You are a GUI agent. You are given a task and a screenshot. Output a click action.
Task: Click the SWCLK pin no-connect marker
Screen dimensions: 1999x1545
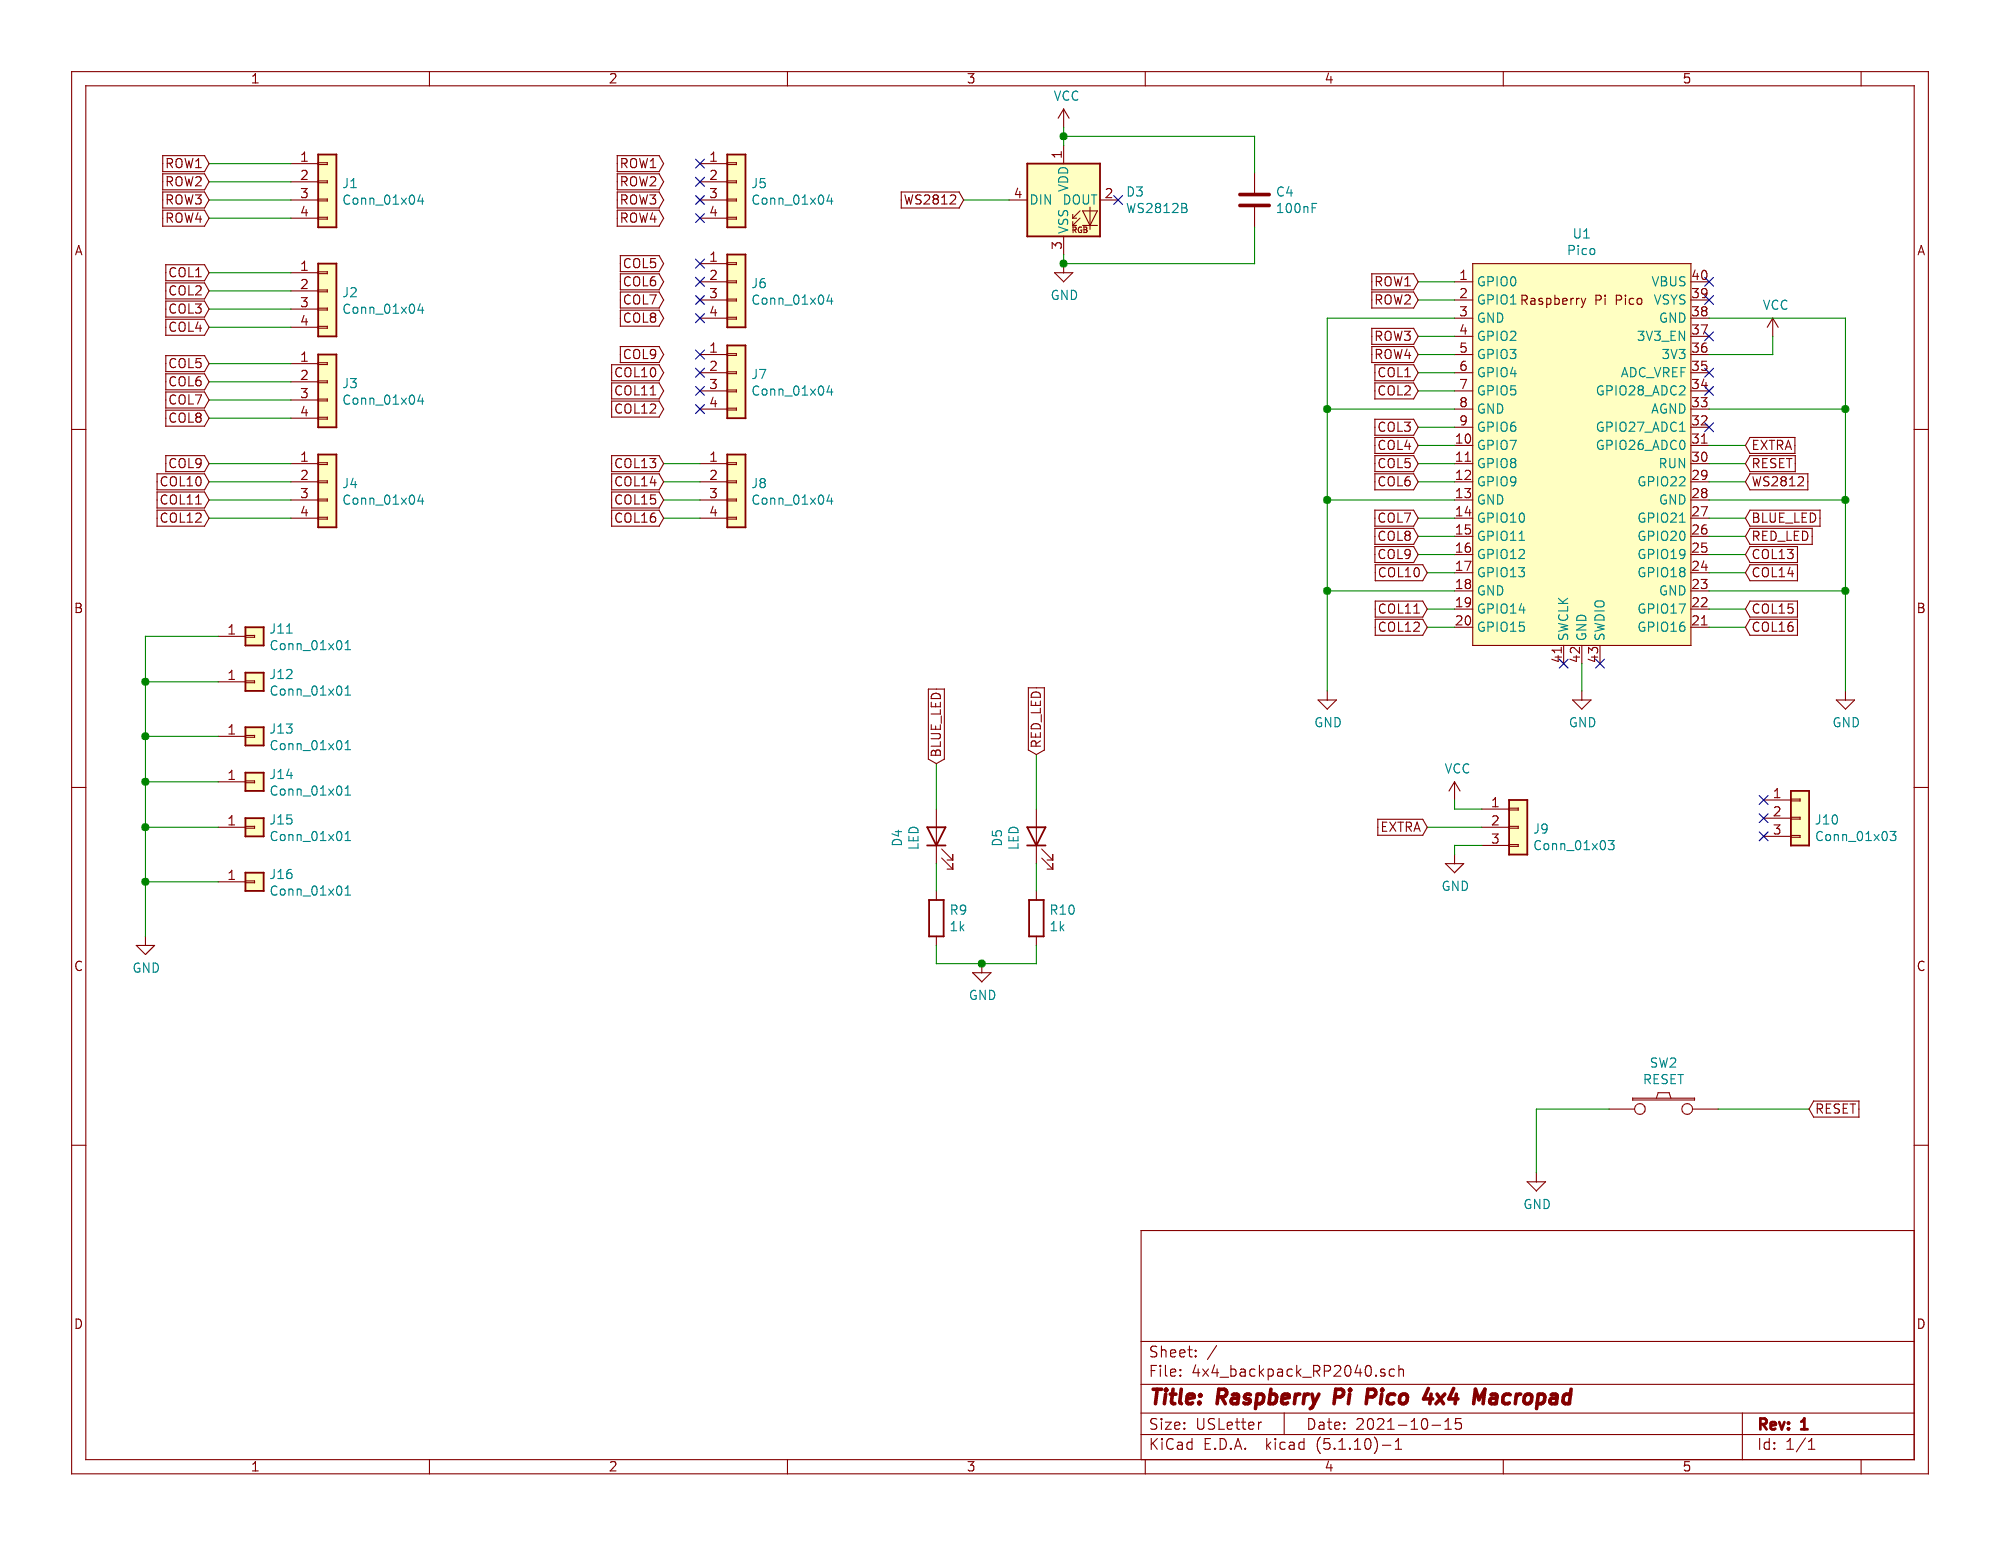1563,664
